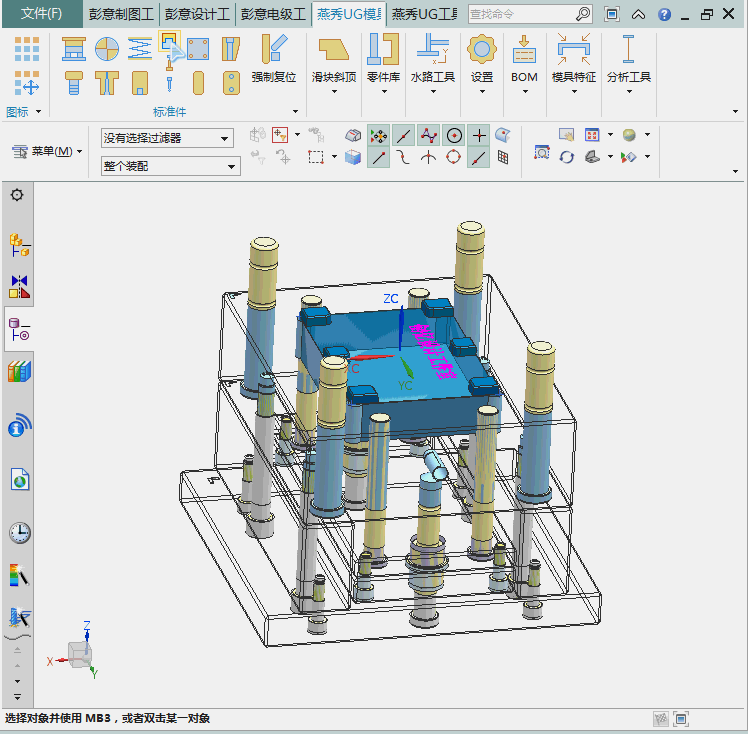Image resolution: width=748 pixels, height=734 pixels.
Task: Click the rounded oval block icon
Action: click(x=198, y=83)
